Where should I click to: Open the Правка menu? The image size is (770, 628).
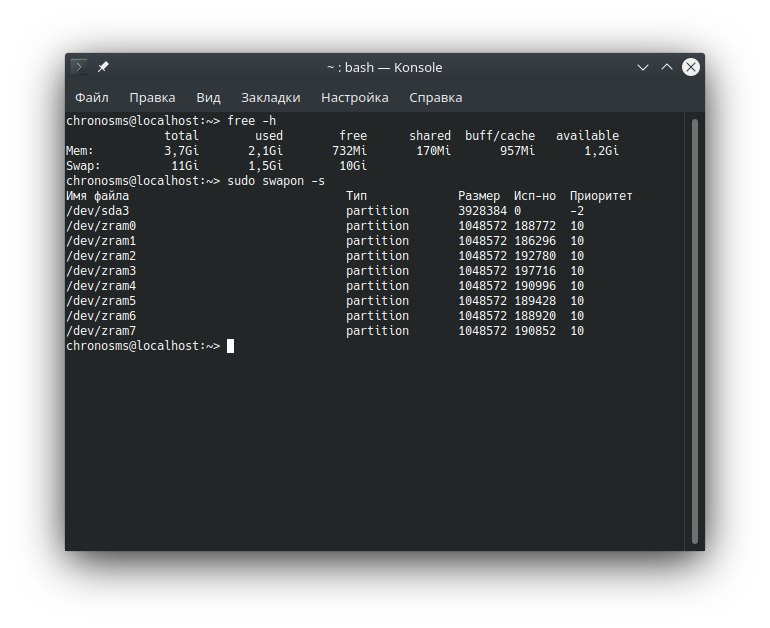coord(152,98)
